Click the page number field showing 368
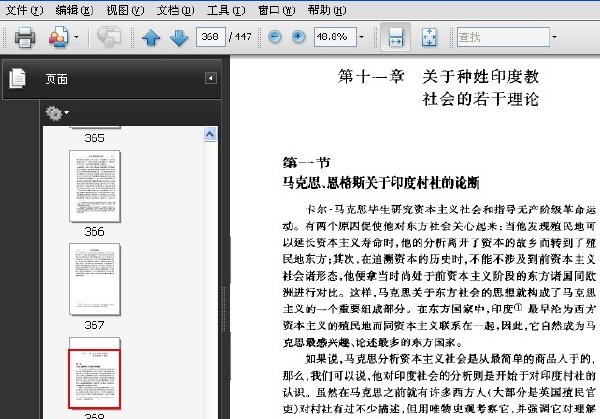The width and height of the screenshot is (600, 419). [x=210, y=37]
